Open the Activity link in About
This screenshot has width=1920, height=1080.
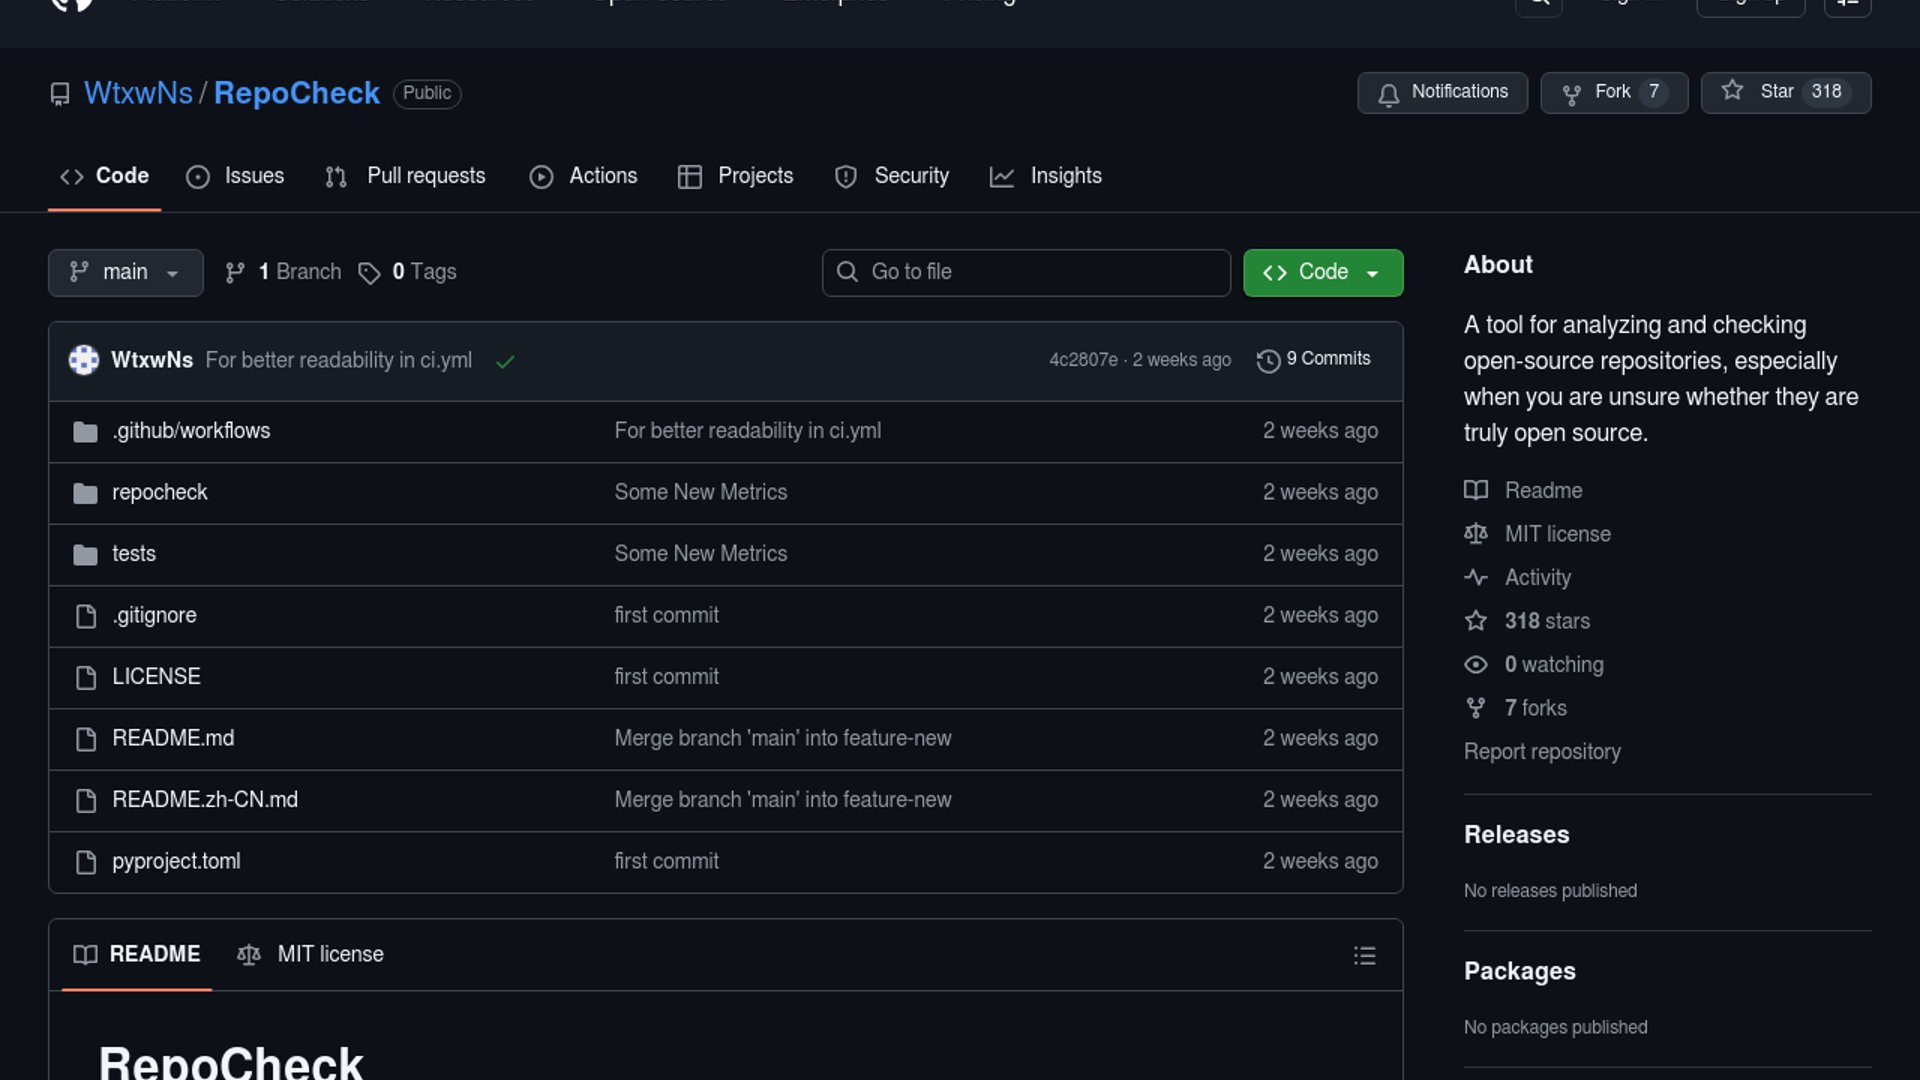coord(1537,578)
